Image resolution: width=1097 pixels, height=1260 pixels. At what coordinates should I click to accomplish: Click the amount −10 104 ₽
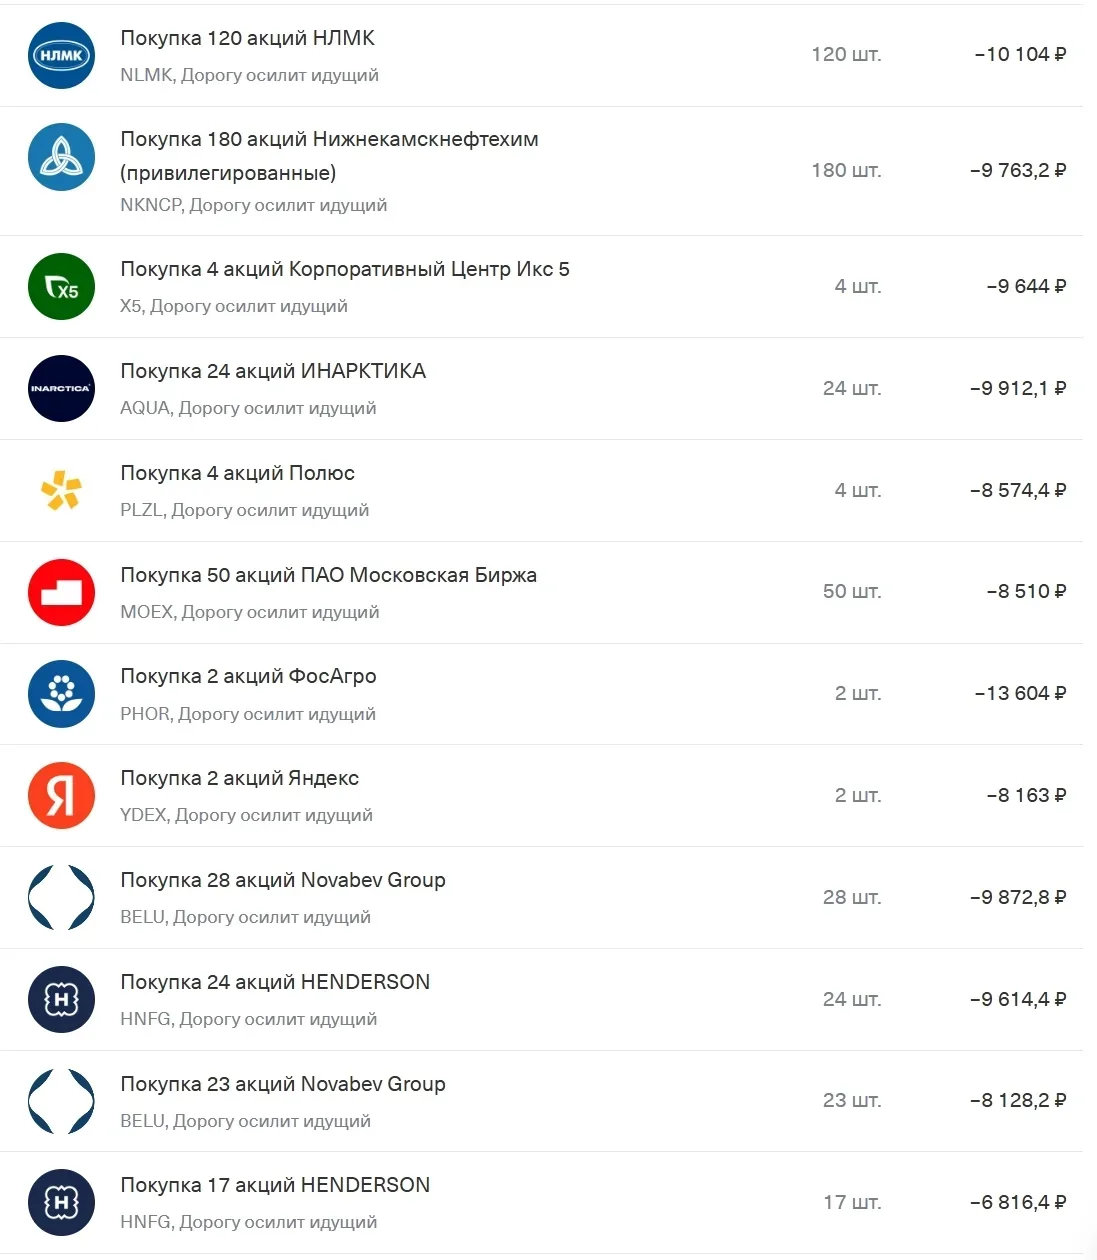tap(1020, 54)
